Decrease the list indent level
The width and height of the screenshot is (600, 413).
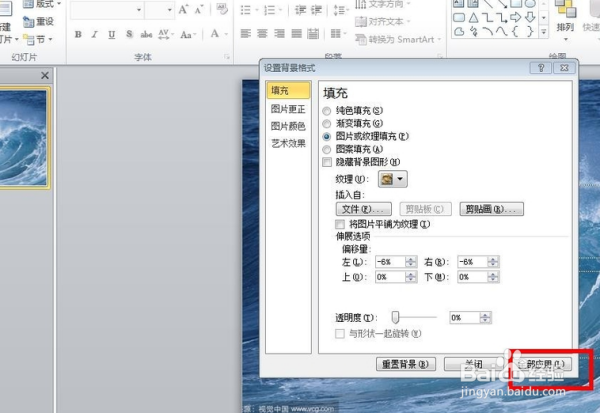tap(300, 10)
